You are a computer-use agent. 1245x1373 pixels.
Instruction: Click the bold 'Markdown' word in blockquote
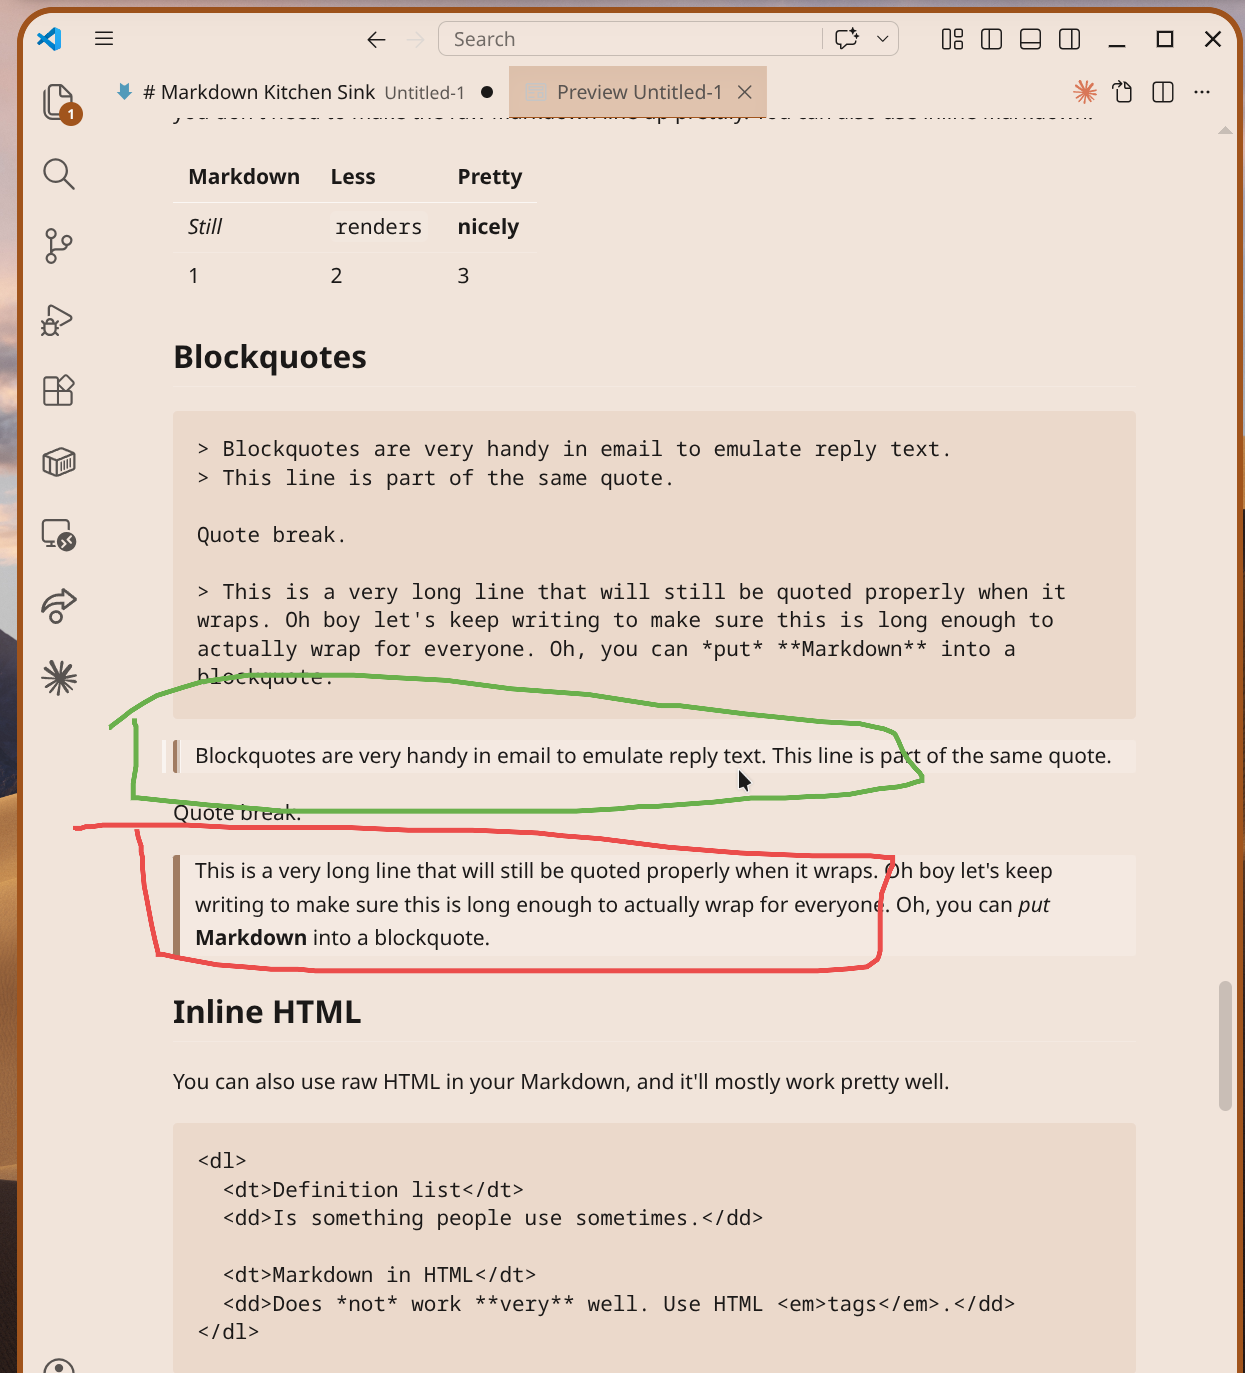[251, 938]
